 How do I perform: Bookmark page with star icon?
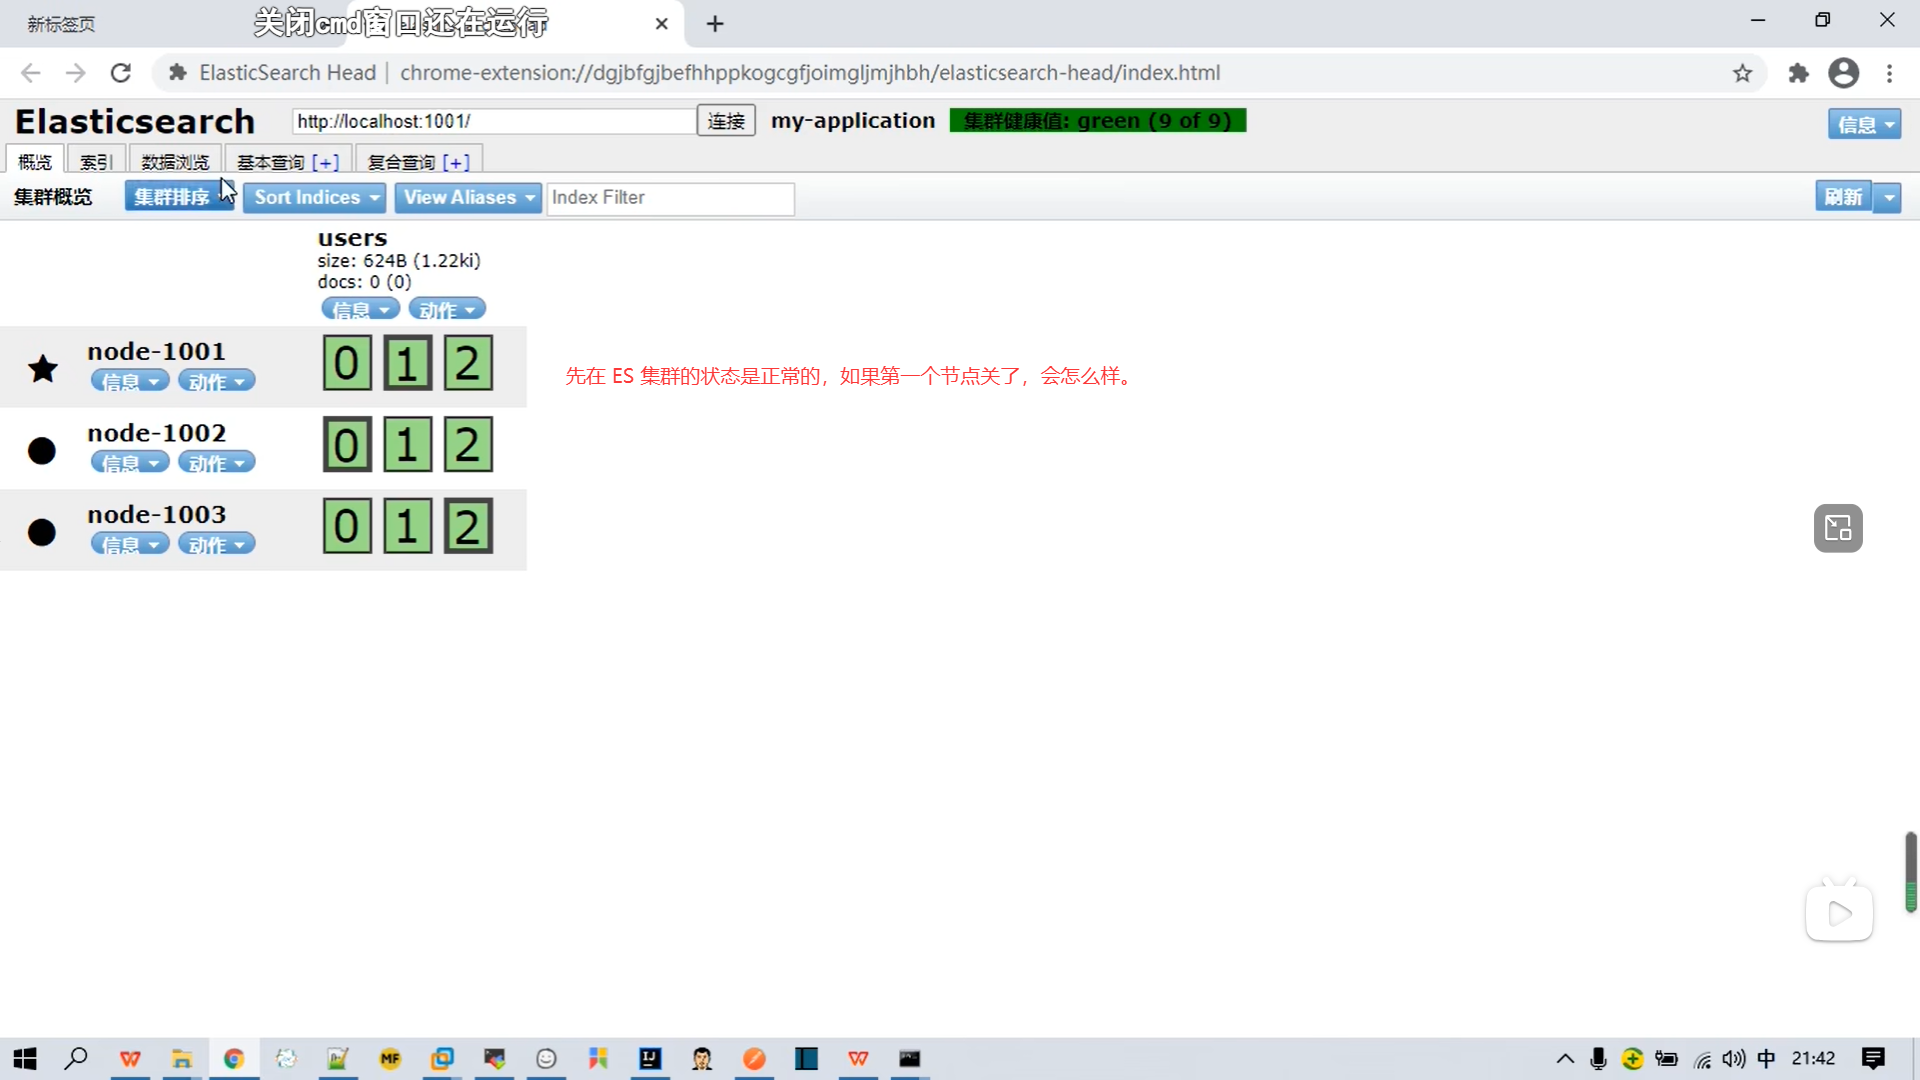coord(1742,73)
